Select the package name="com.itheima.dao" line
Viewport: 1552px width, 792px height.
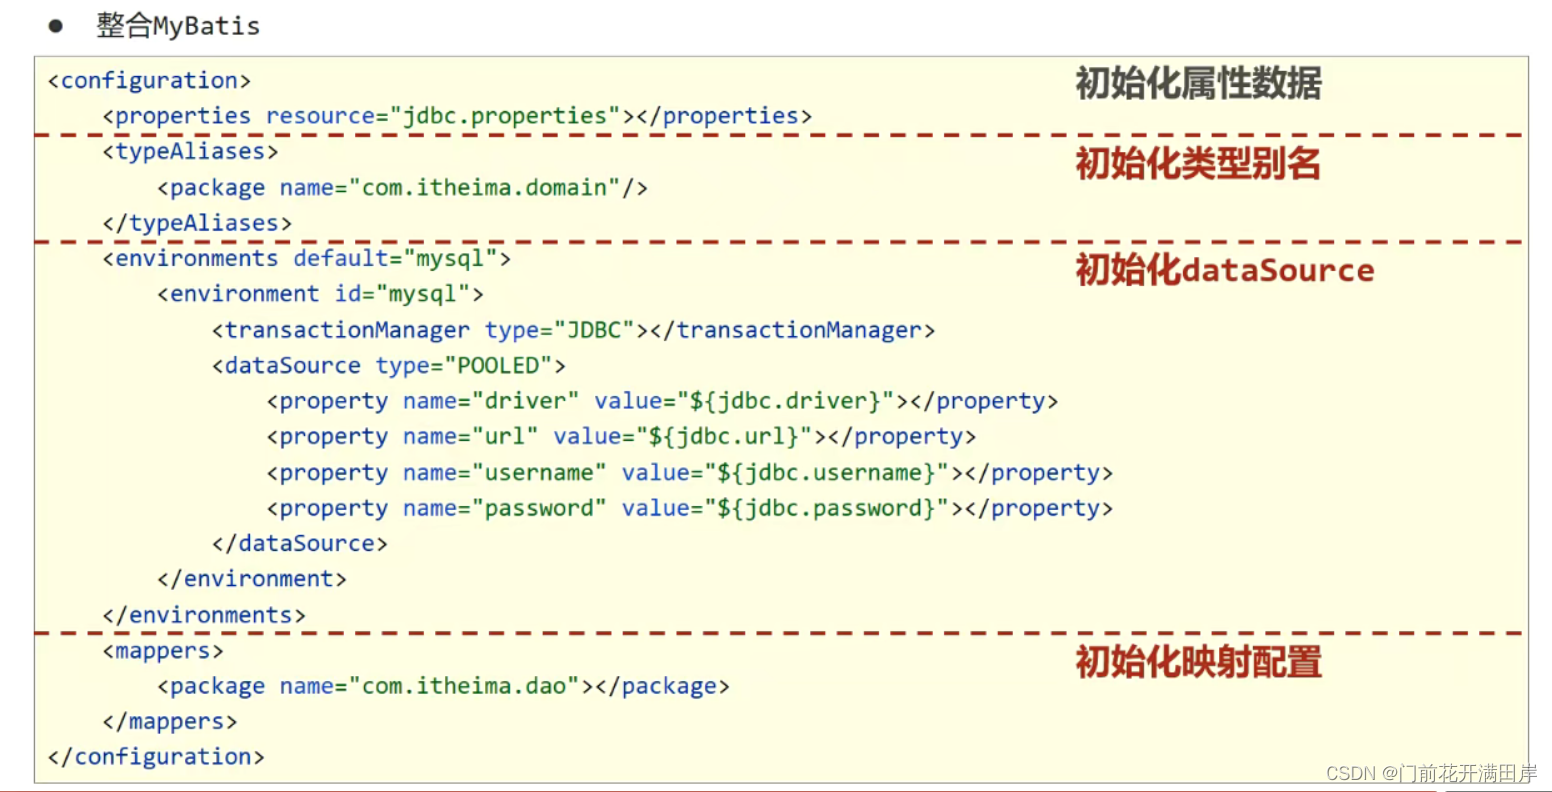pos(443,686)
